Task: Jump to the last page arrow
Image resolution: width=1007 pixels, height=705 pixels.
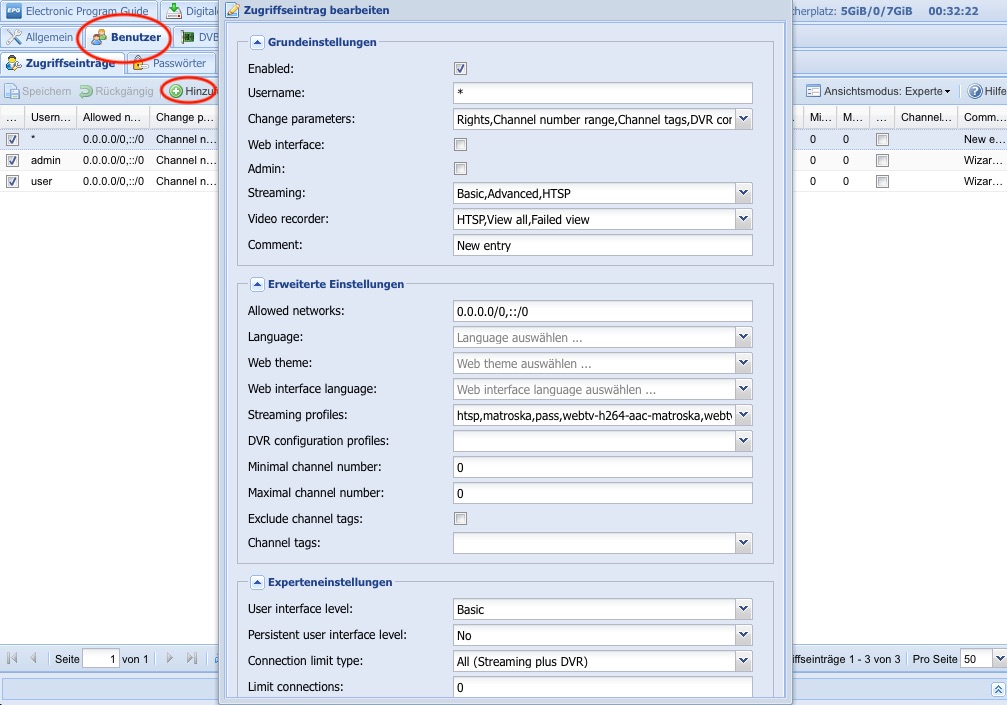Action: click(x=191, y=658)
